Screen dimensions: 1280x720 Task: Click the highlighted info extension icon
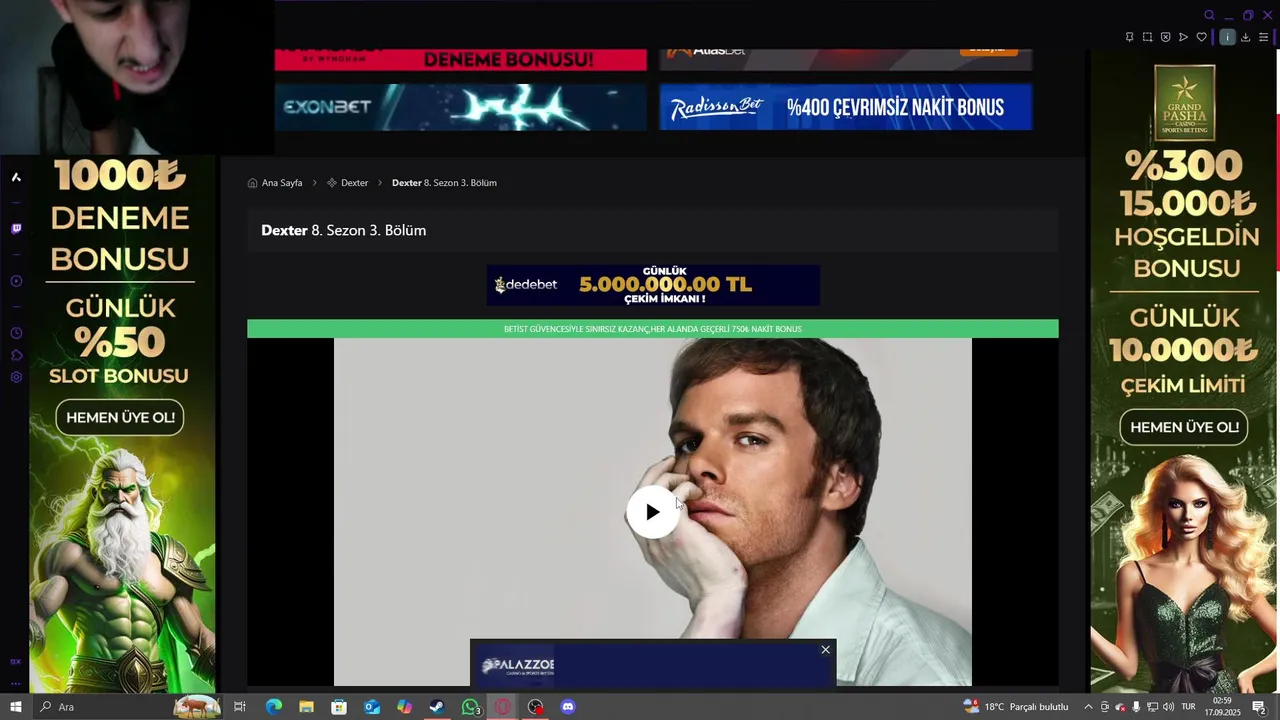1227,37
